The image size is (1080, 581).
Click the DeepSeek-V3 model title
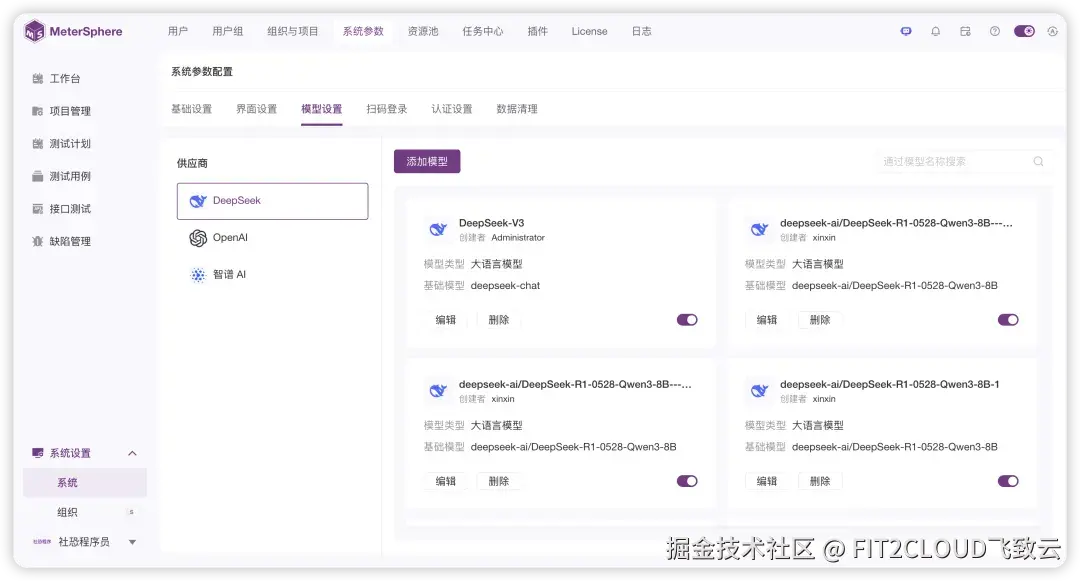tap(491, 223)
